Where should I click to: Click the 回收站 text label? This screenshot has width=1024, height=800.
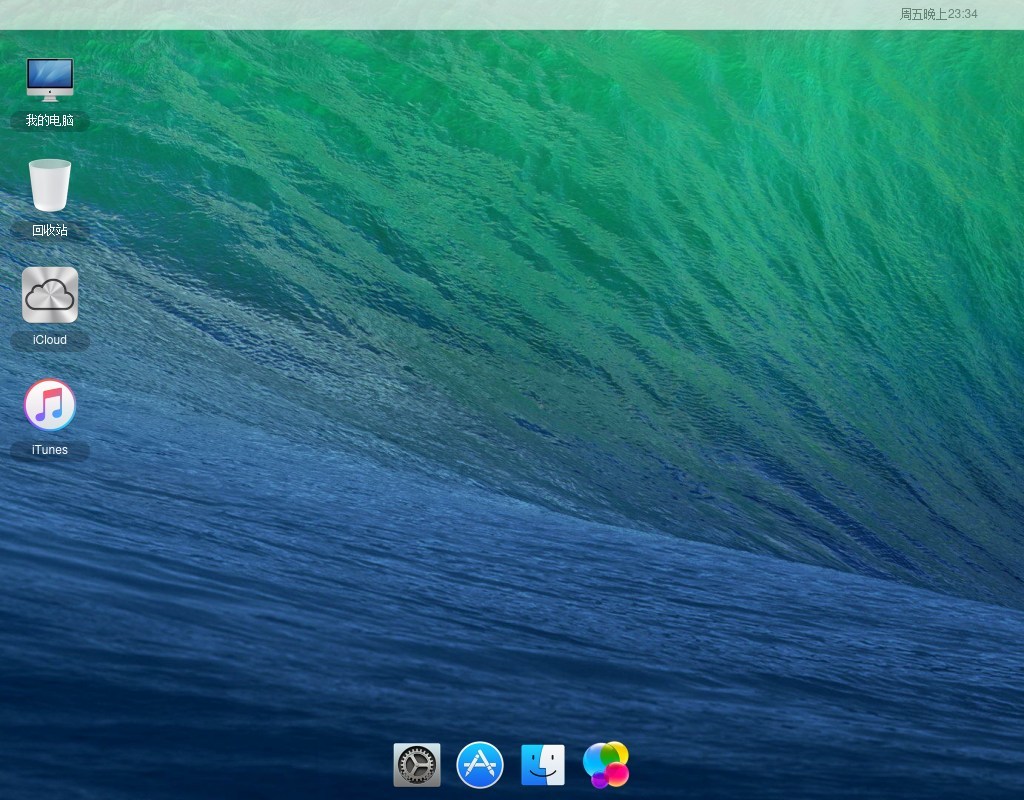click(50, 230)
